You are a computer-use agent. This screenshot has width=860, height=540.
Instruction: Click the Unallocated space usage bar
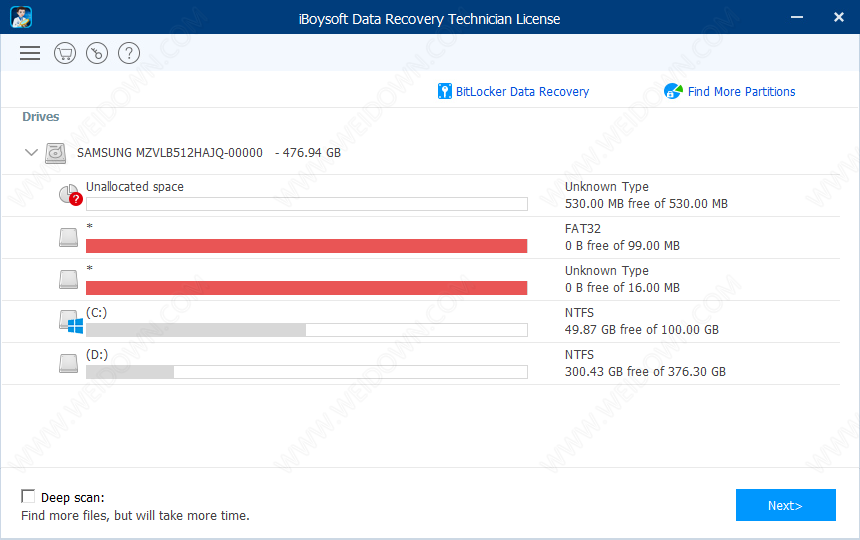[307, 204]
